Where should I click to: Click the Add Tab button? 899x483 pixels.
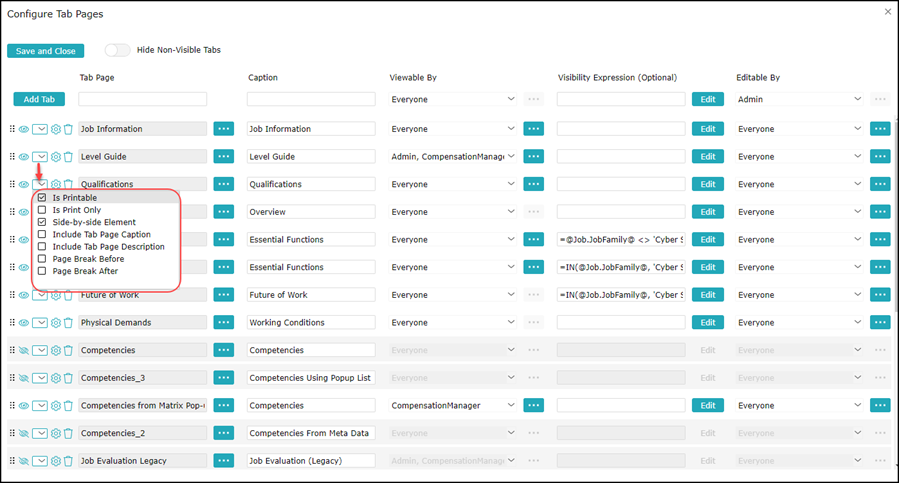(39, 99)
